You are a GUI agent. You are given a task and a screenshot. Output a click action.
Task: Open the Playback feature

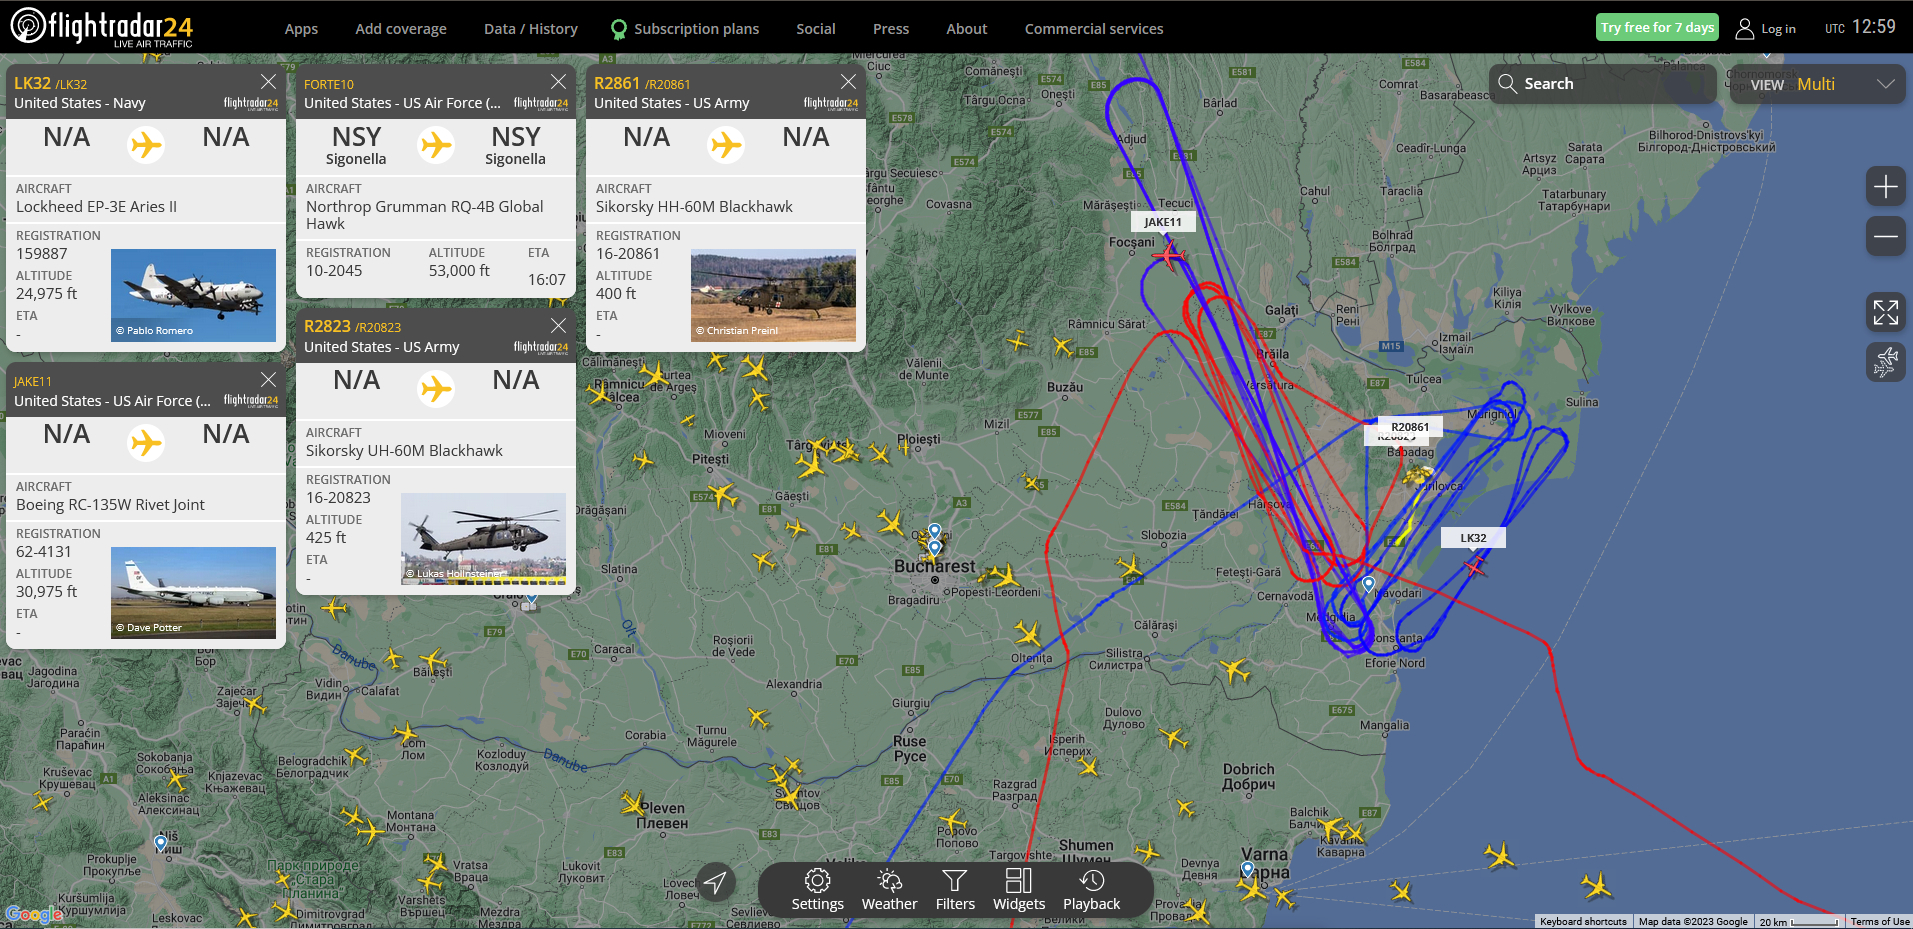(1092, 890)
